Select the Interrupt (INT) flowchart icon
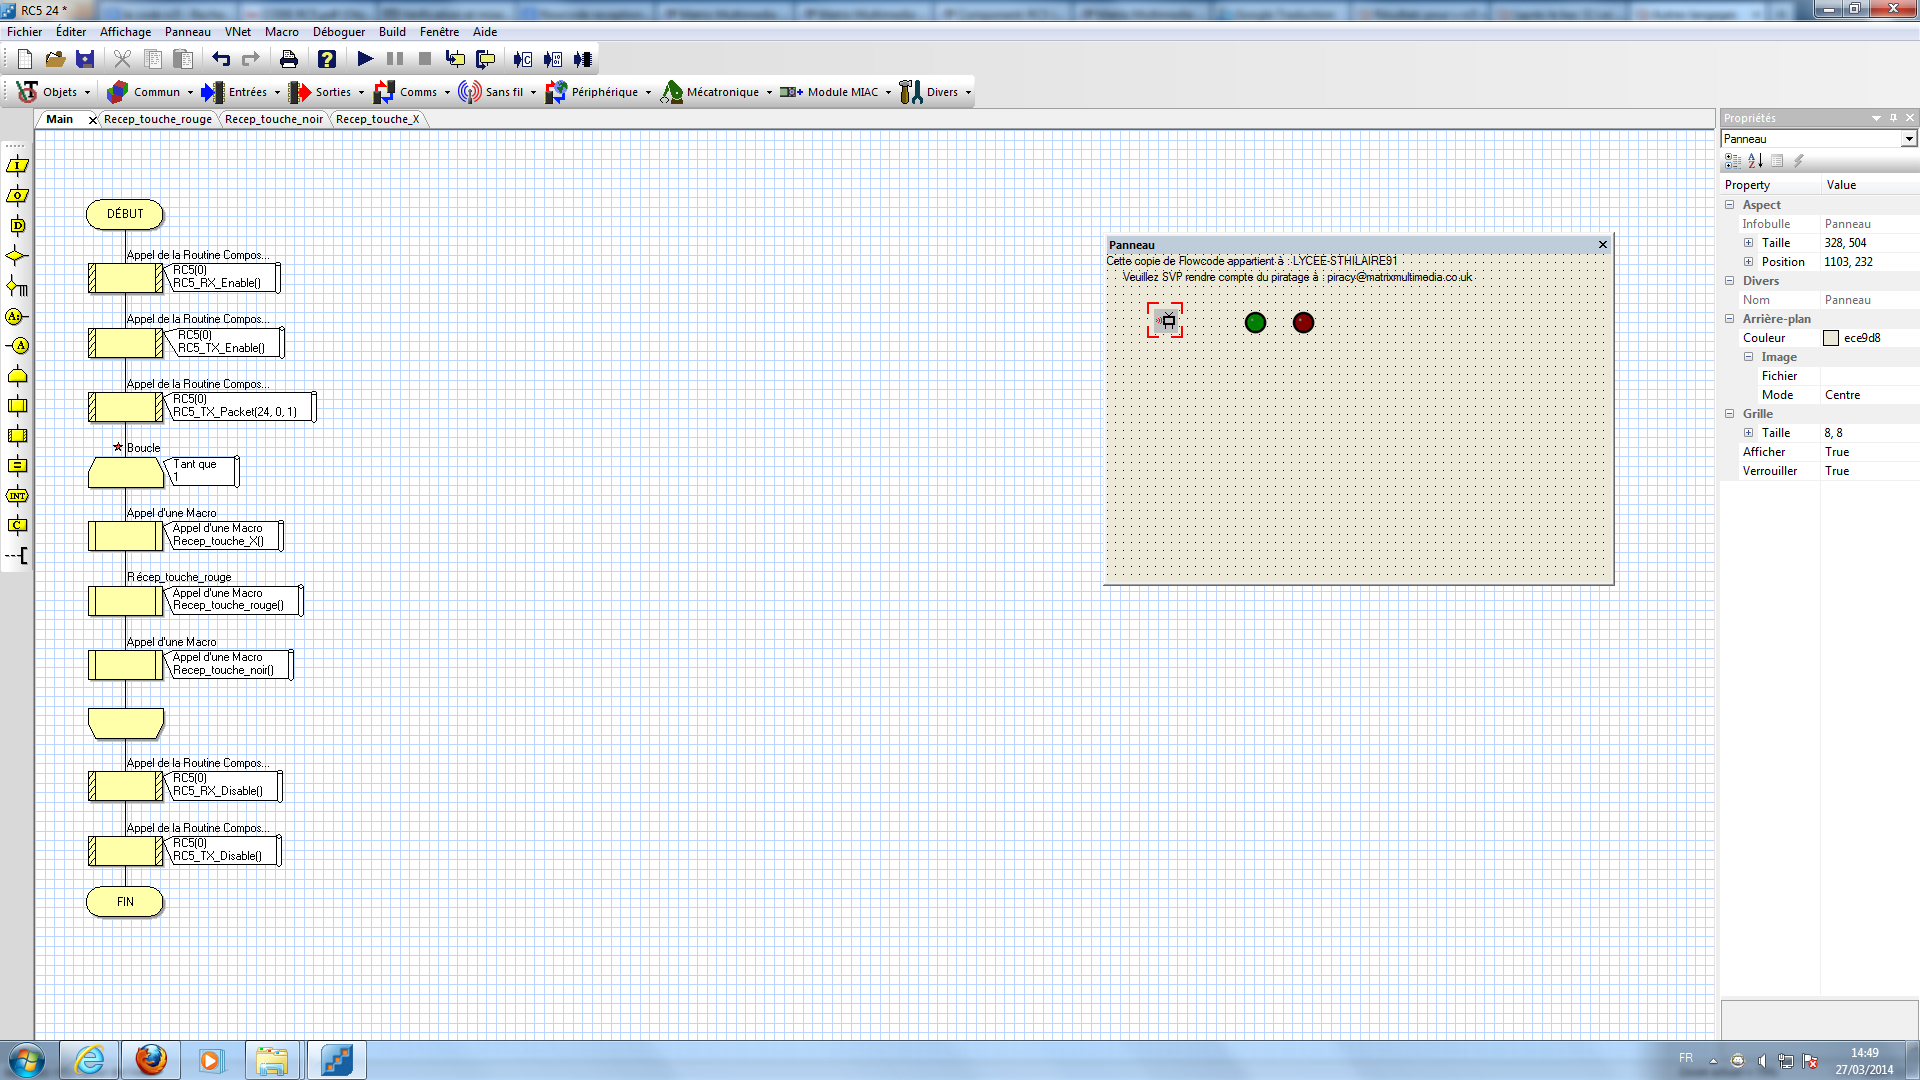 pos(16,495)
